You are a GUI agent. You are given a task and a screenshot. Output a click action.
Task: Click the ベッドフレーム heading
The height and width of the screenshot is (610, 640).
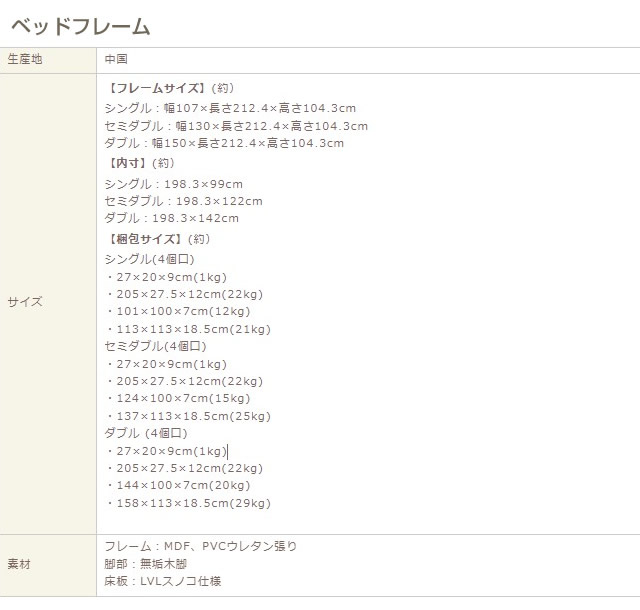pyautogui.click(x=80, y=27)
